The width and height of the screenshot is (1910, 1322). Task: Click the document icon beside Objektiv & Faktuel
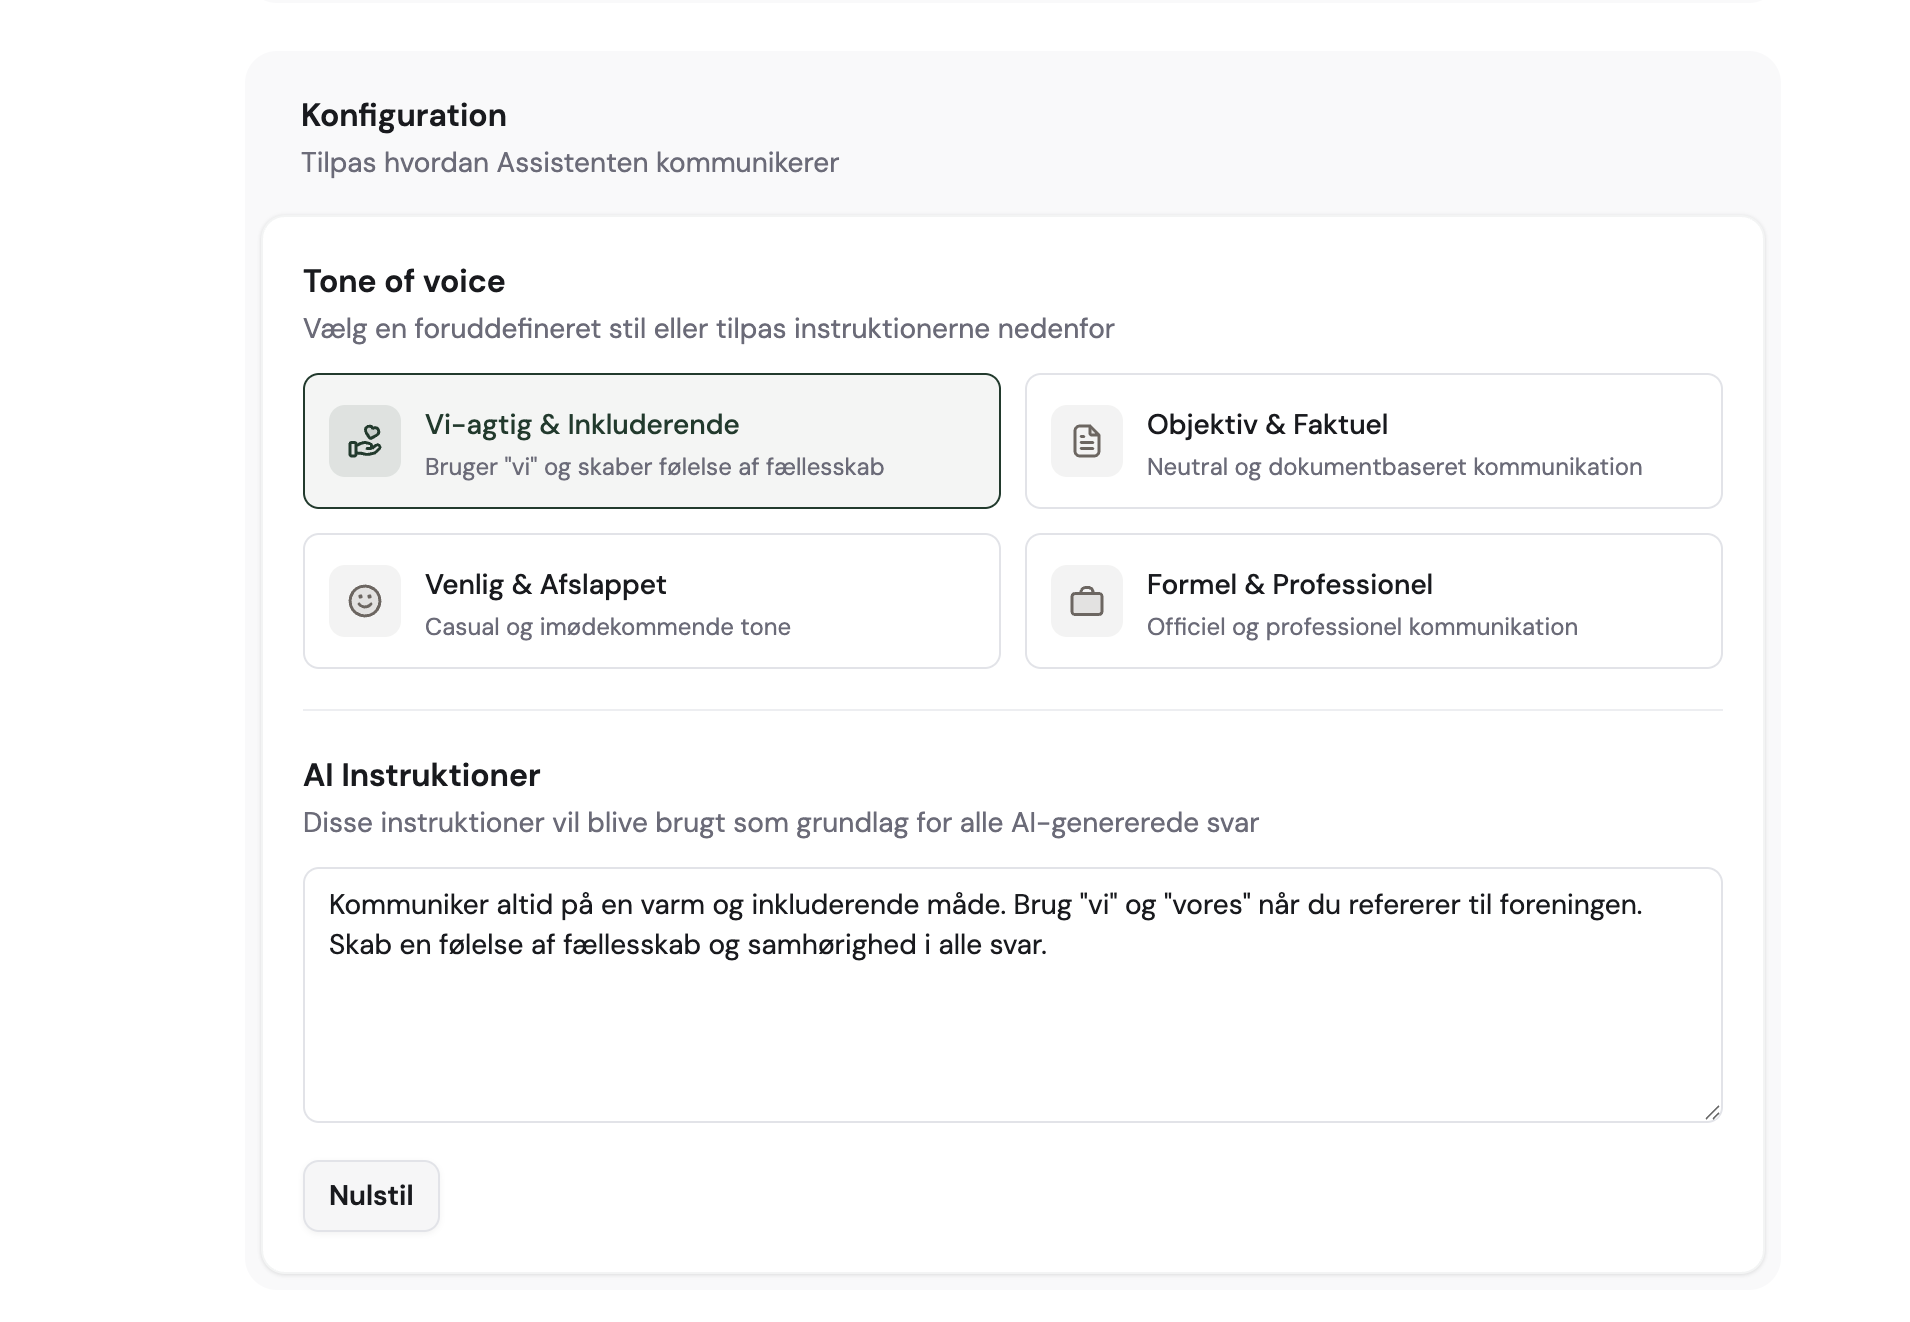(1087, 441)
